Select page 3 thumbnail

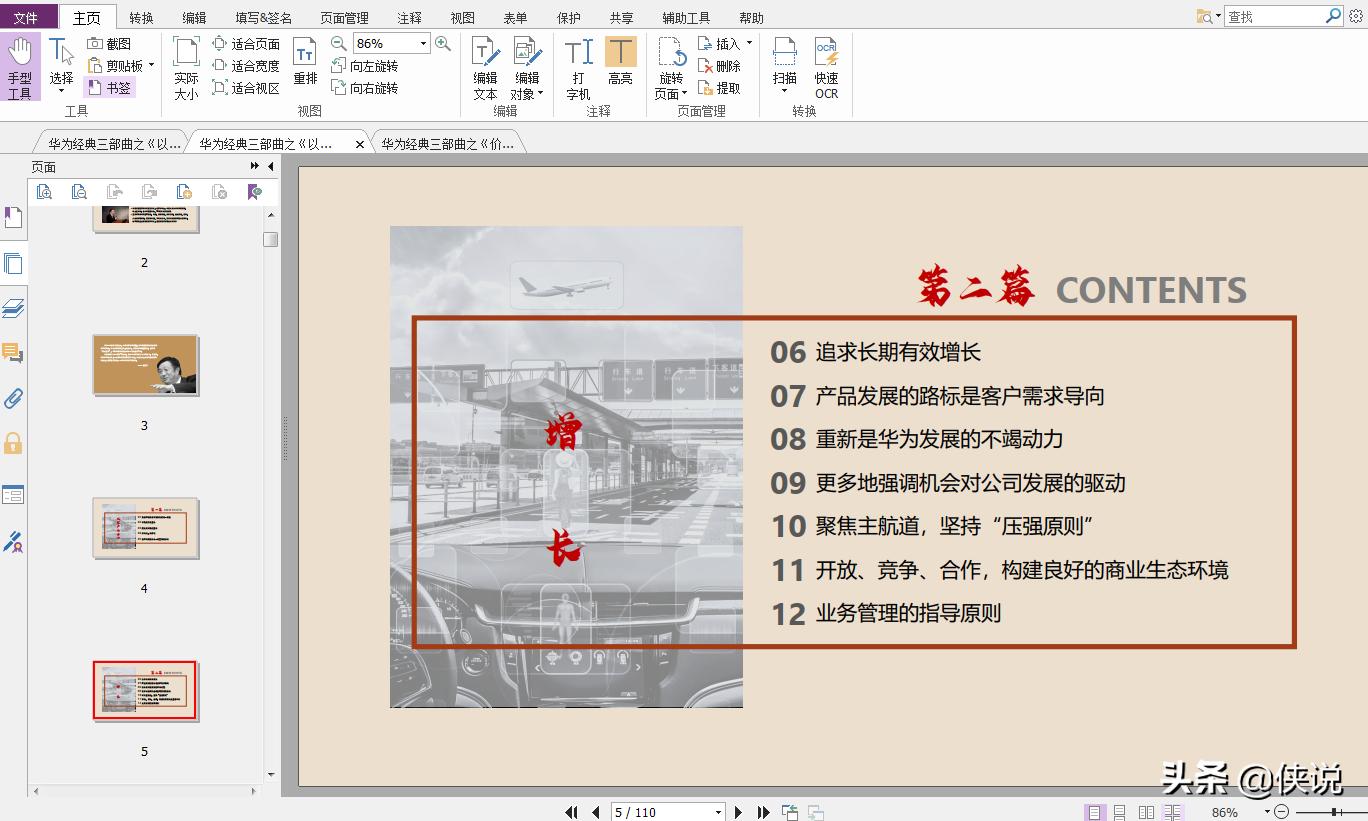[x=145, y=365]
